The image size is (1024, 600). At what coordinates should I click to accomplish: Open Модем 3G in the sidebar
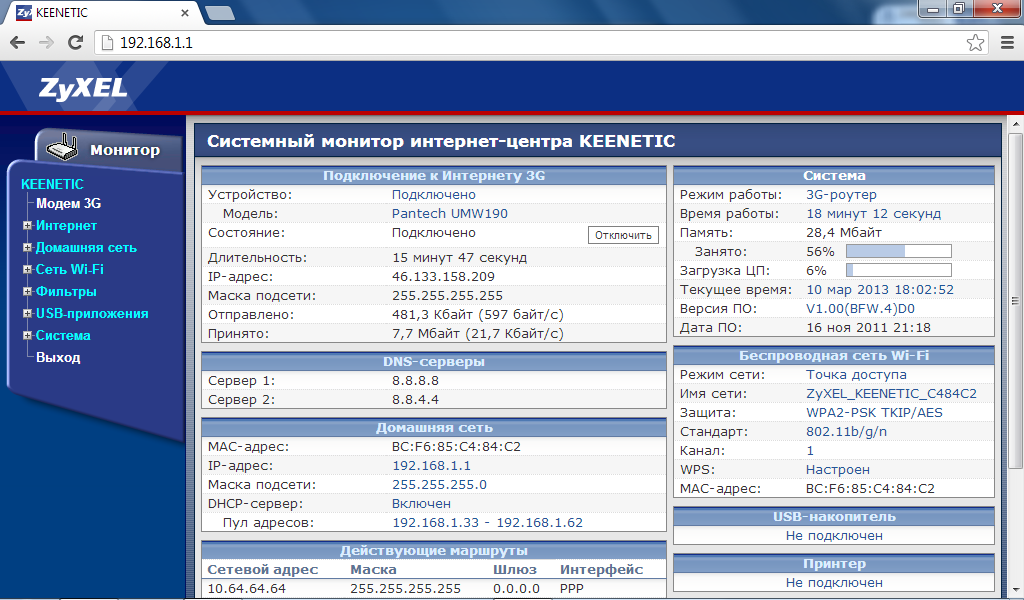coord(69,204)
